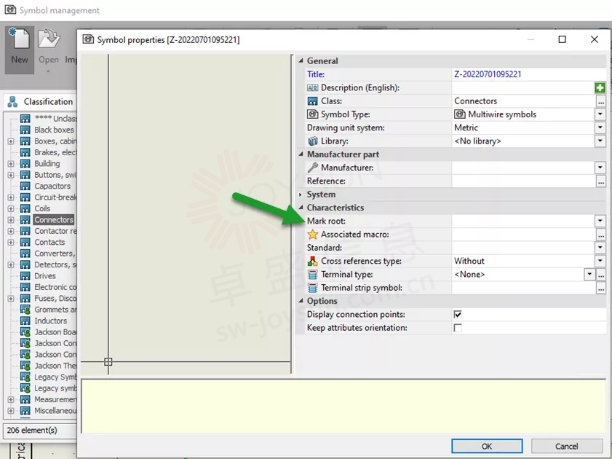This screenshot has height=459, width=612.
Task: Open the Standard dropdown
Action: click(600, 247)
